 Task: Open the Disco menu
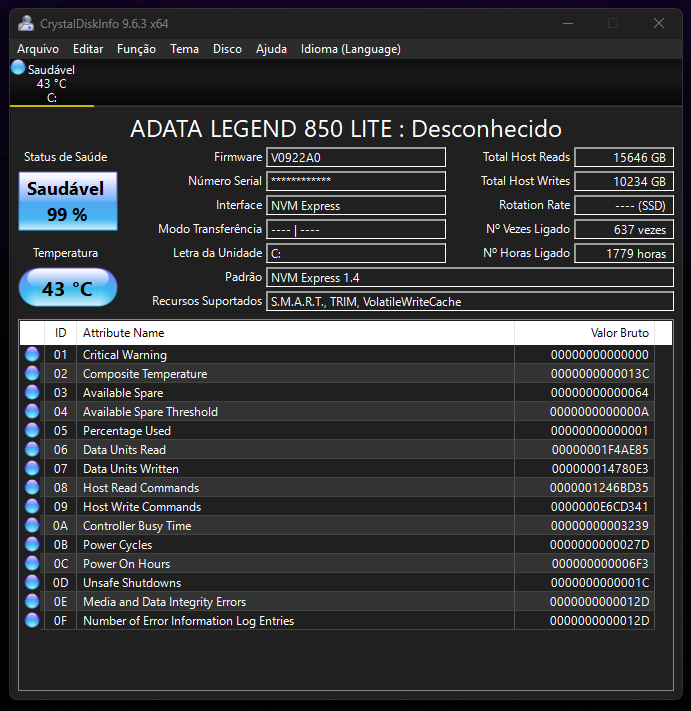(227, 49)
